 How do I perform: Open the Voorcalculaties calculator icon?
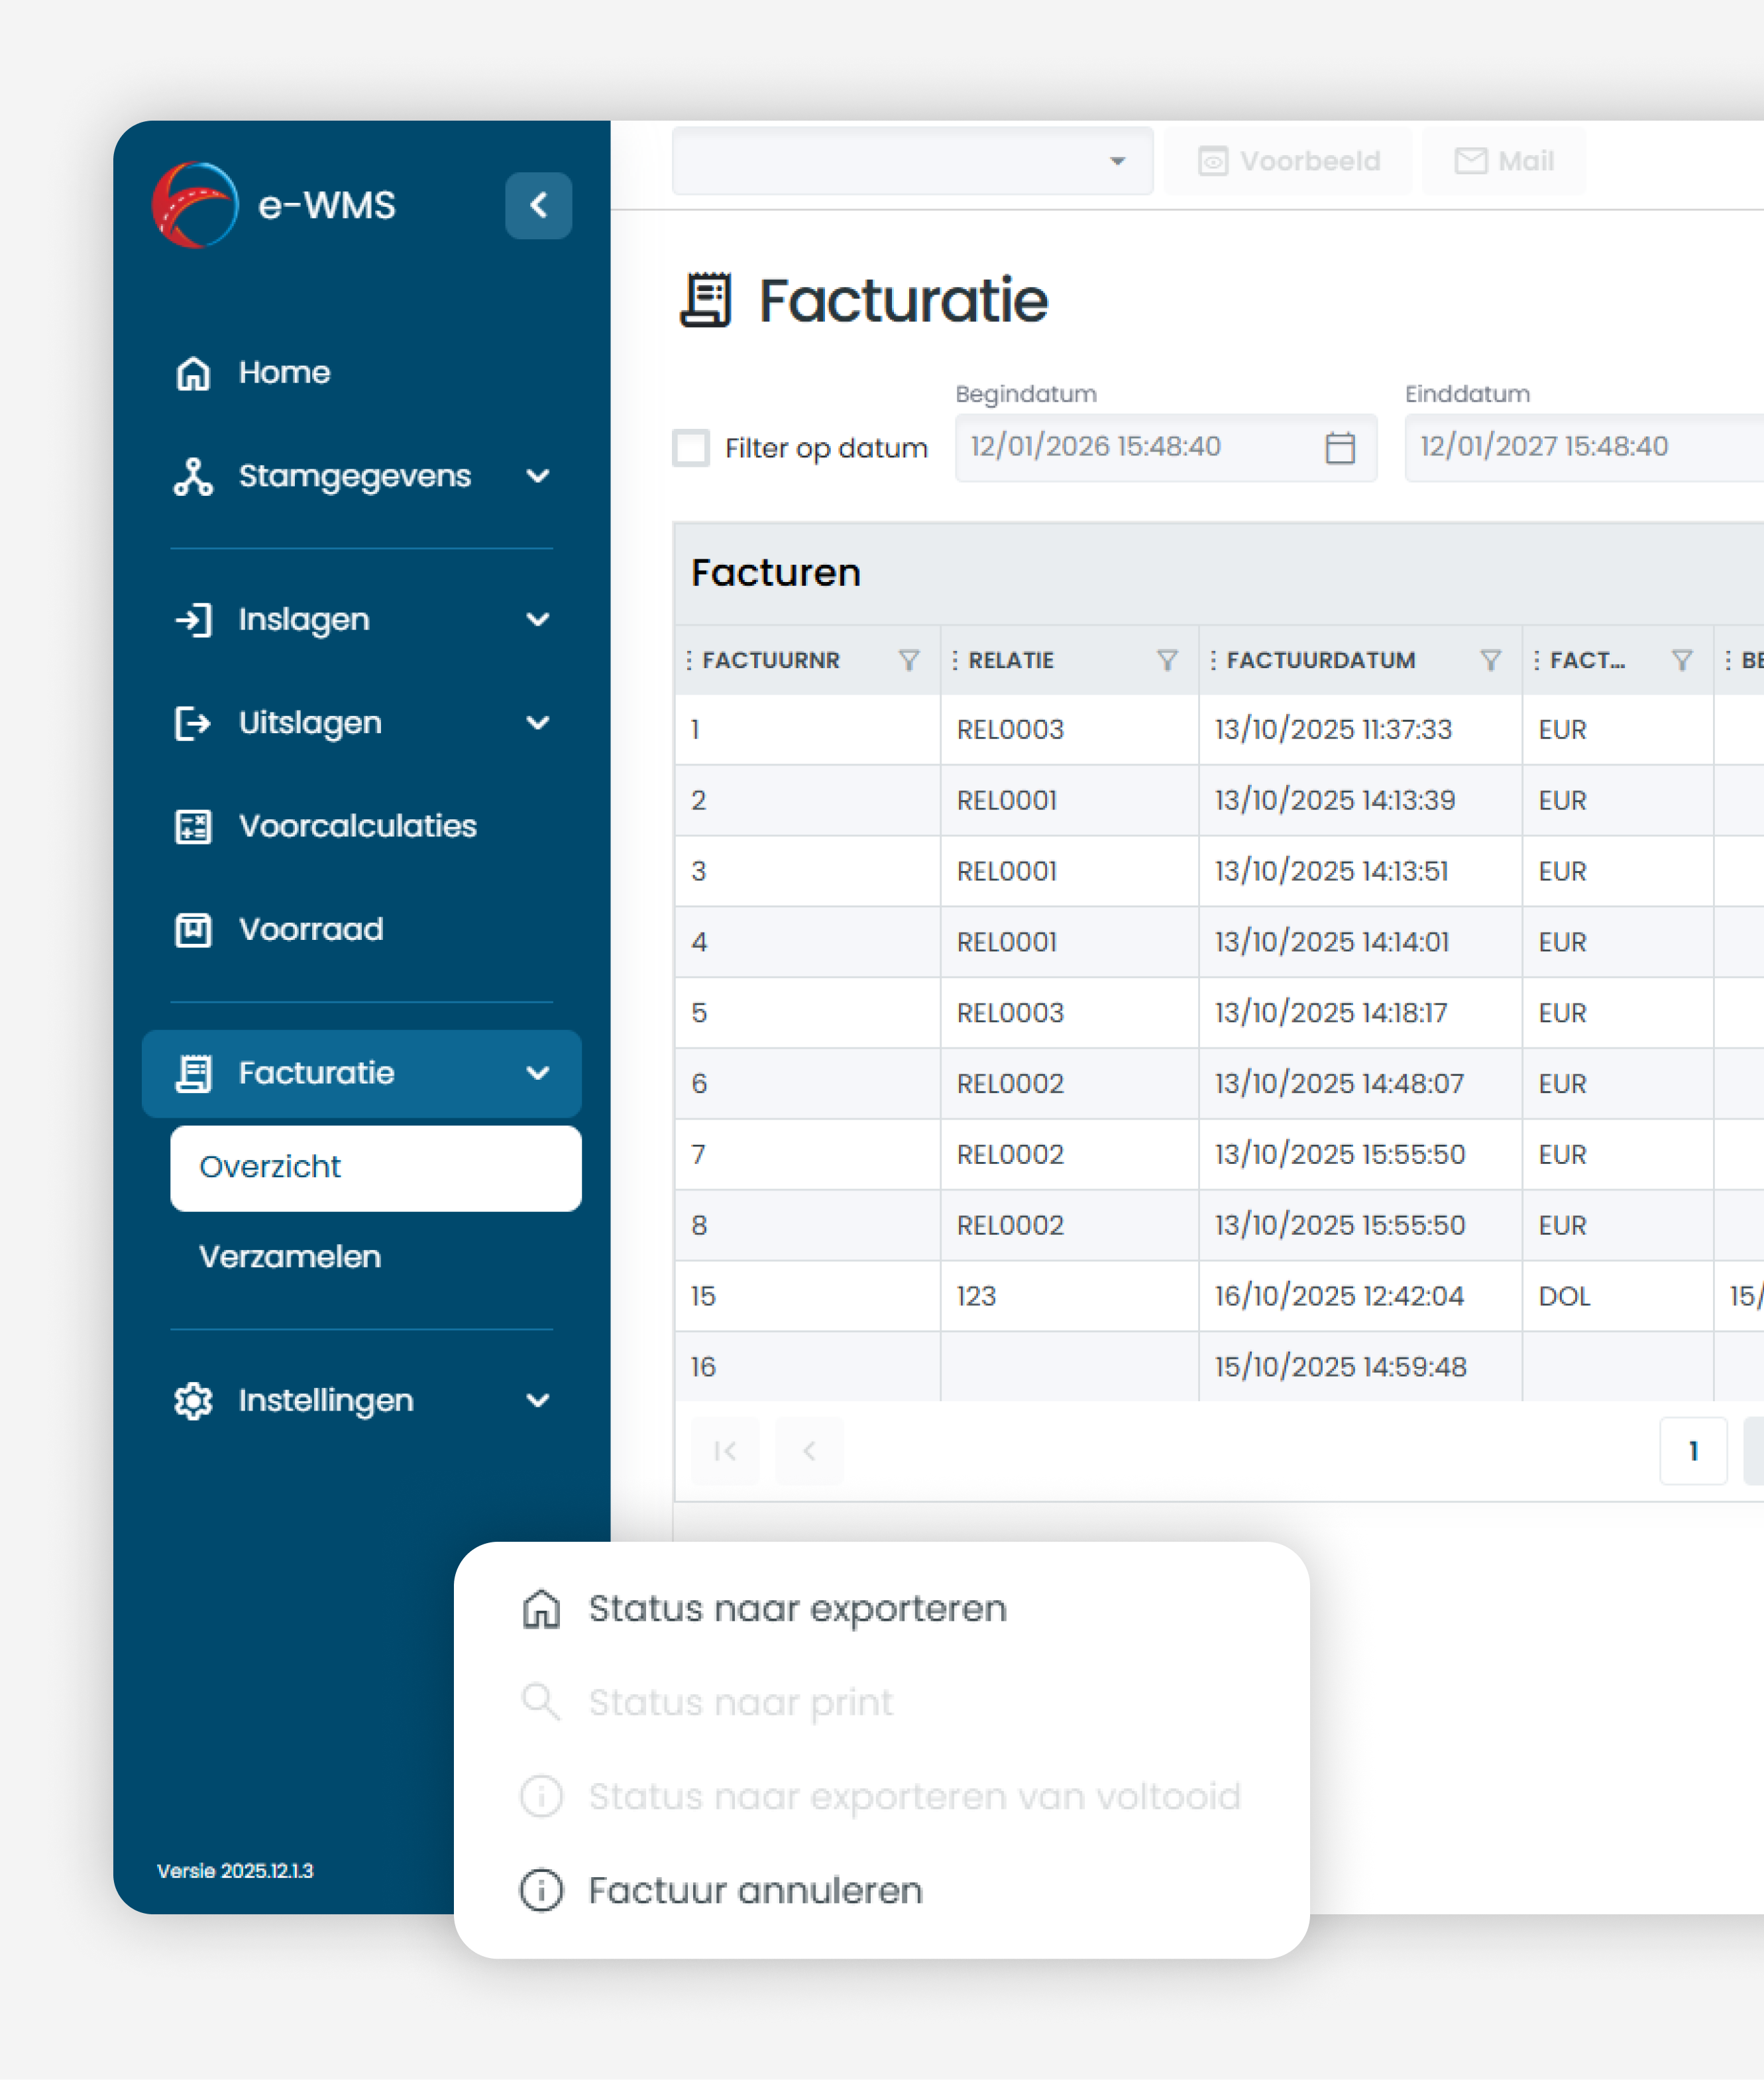click(193, 826)
